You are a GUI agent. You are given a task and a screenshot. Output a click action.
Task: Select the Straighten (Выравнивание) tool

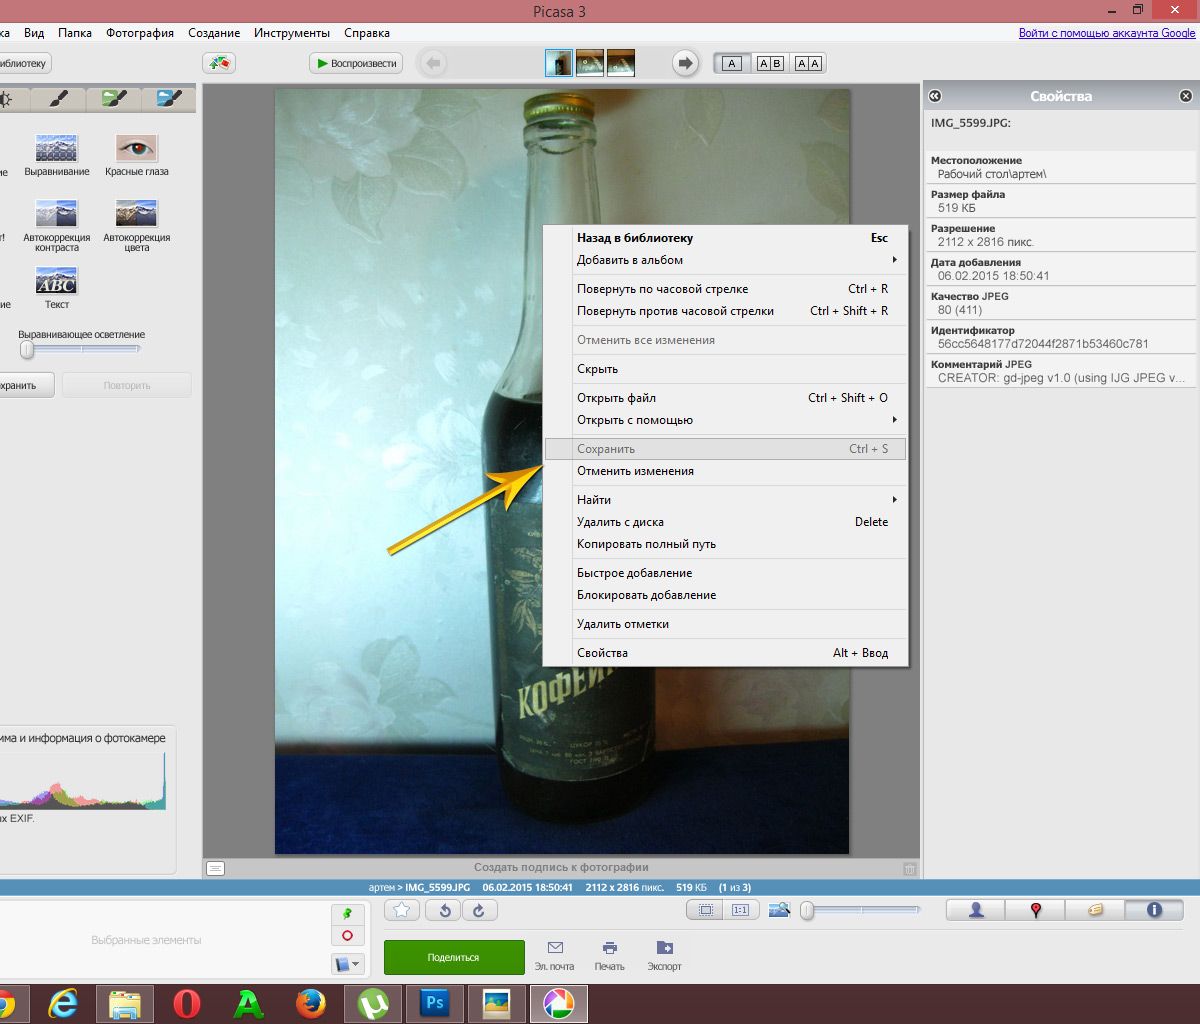point(56,150)
